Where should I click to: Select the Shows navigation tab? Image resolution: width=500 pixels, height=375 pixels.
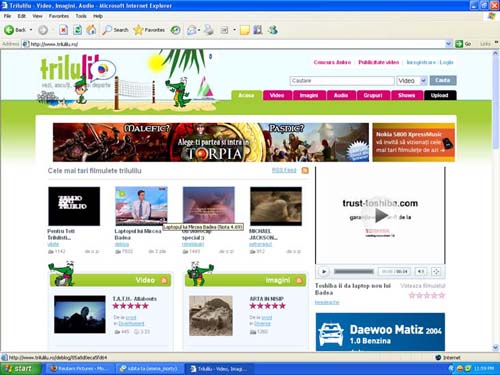pyautogui.click(x=407, y=95)
